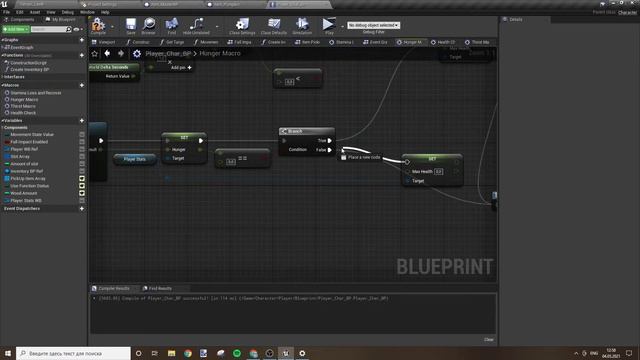Open the Edit menu
This screenshot has width=640, height=360.
click(20, 12)
